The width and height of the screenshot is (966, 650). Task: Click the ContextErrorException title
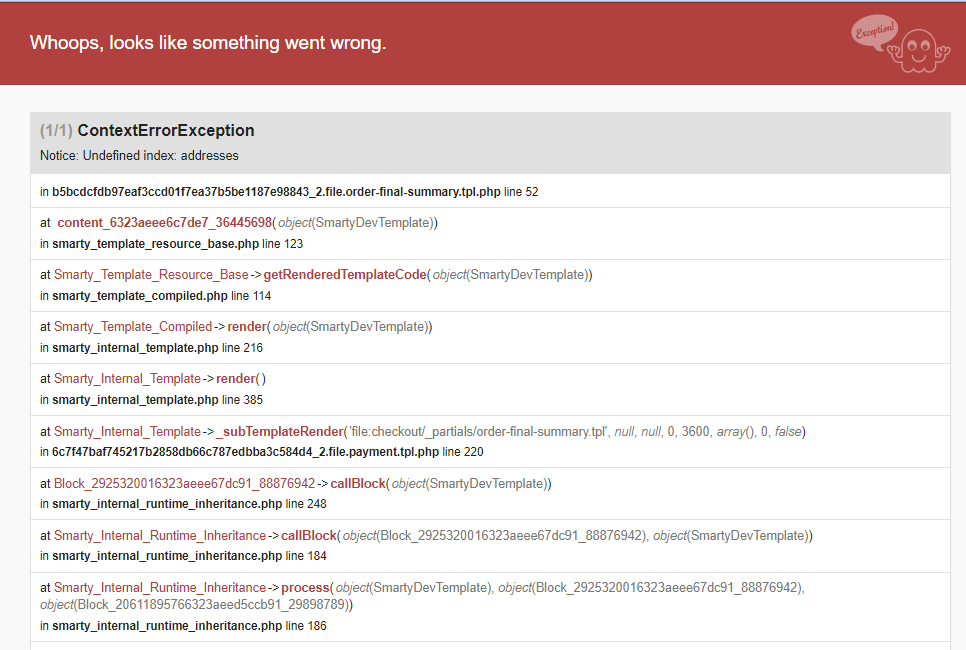[x=166, y=131]
